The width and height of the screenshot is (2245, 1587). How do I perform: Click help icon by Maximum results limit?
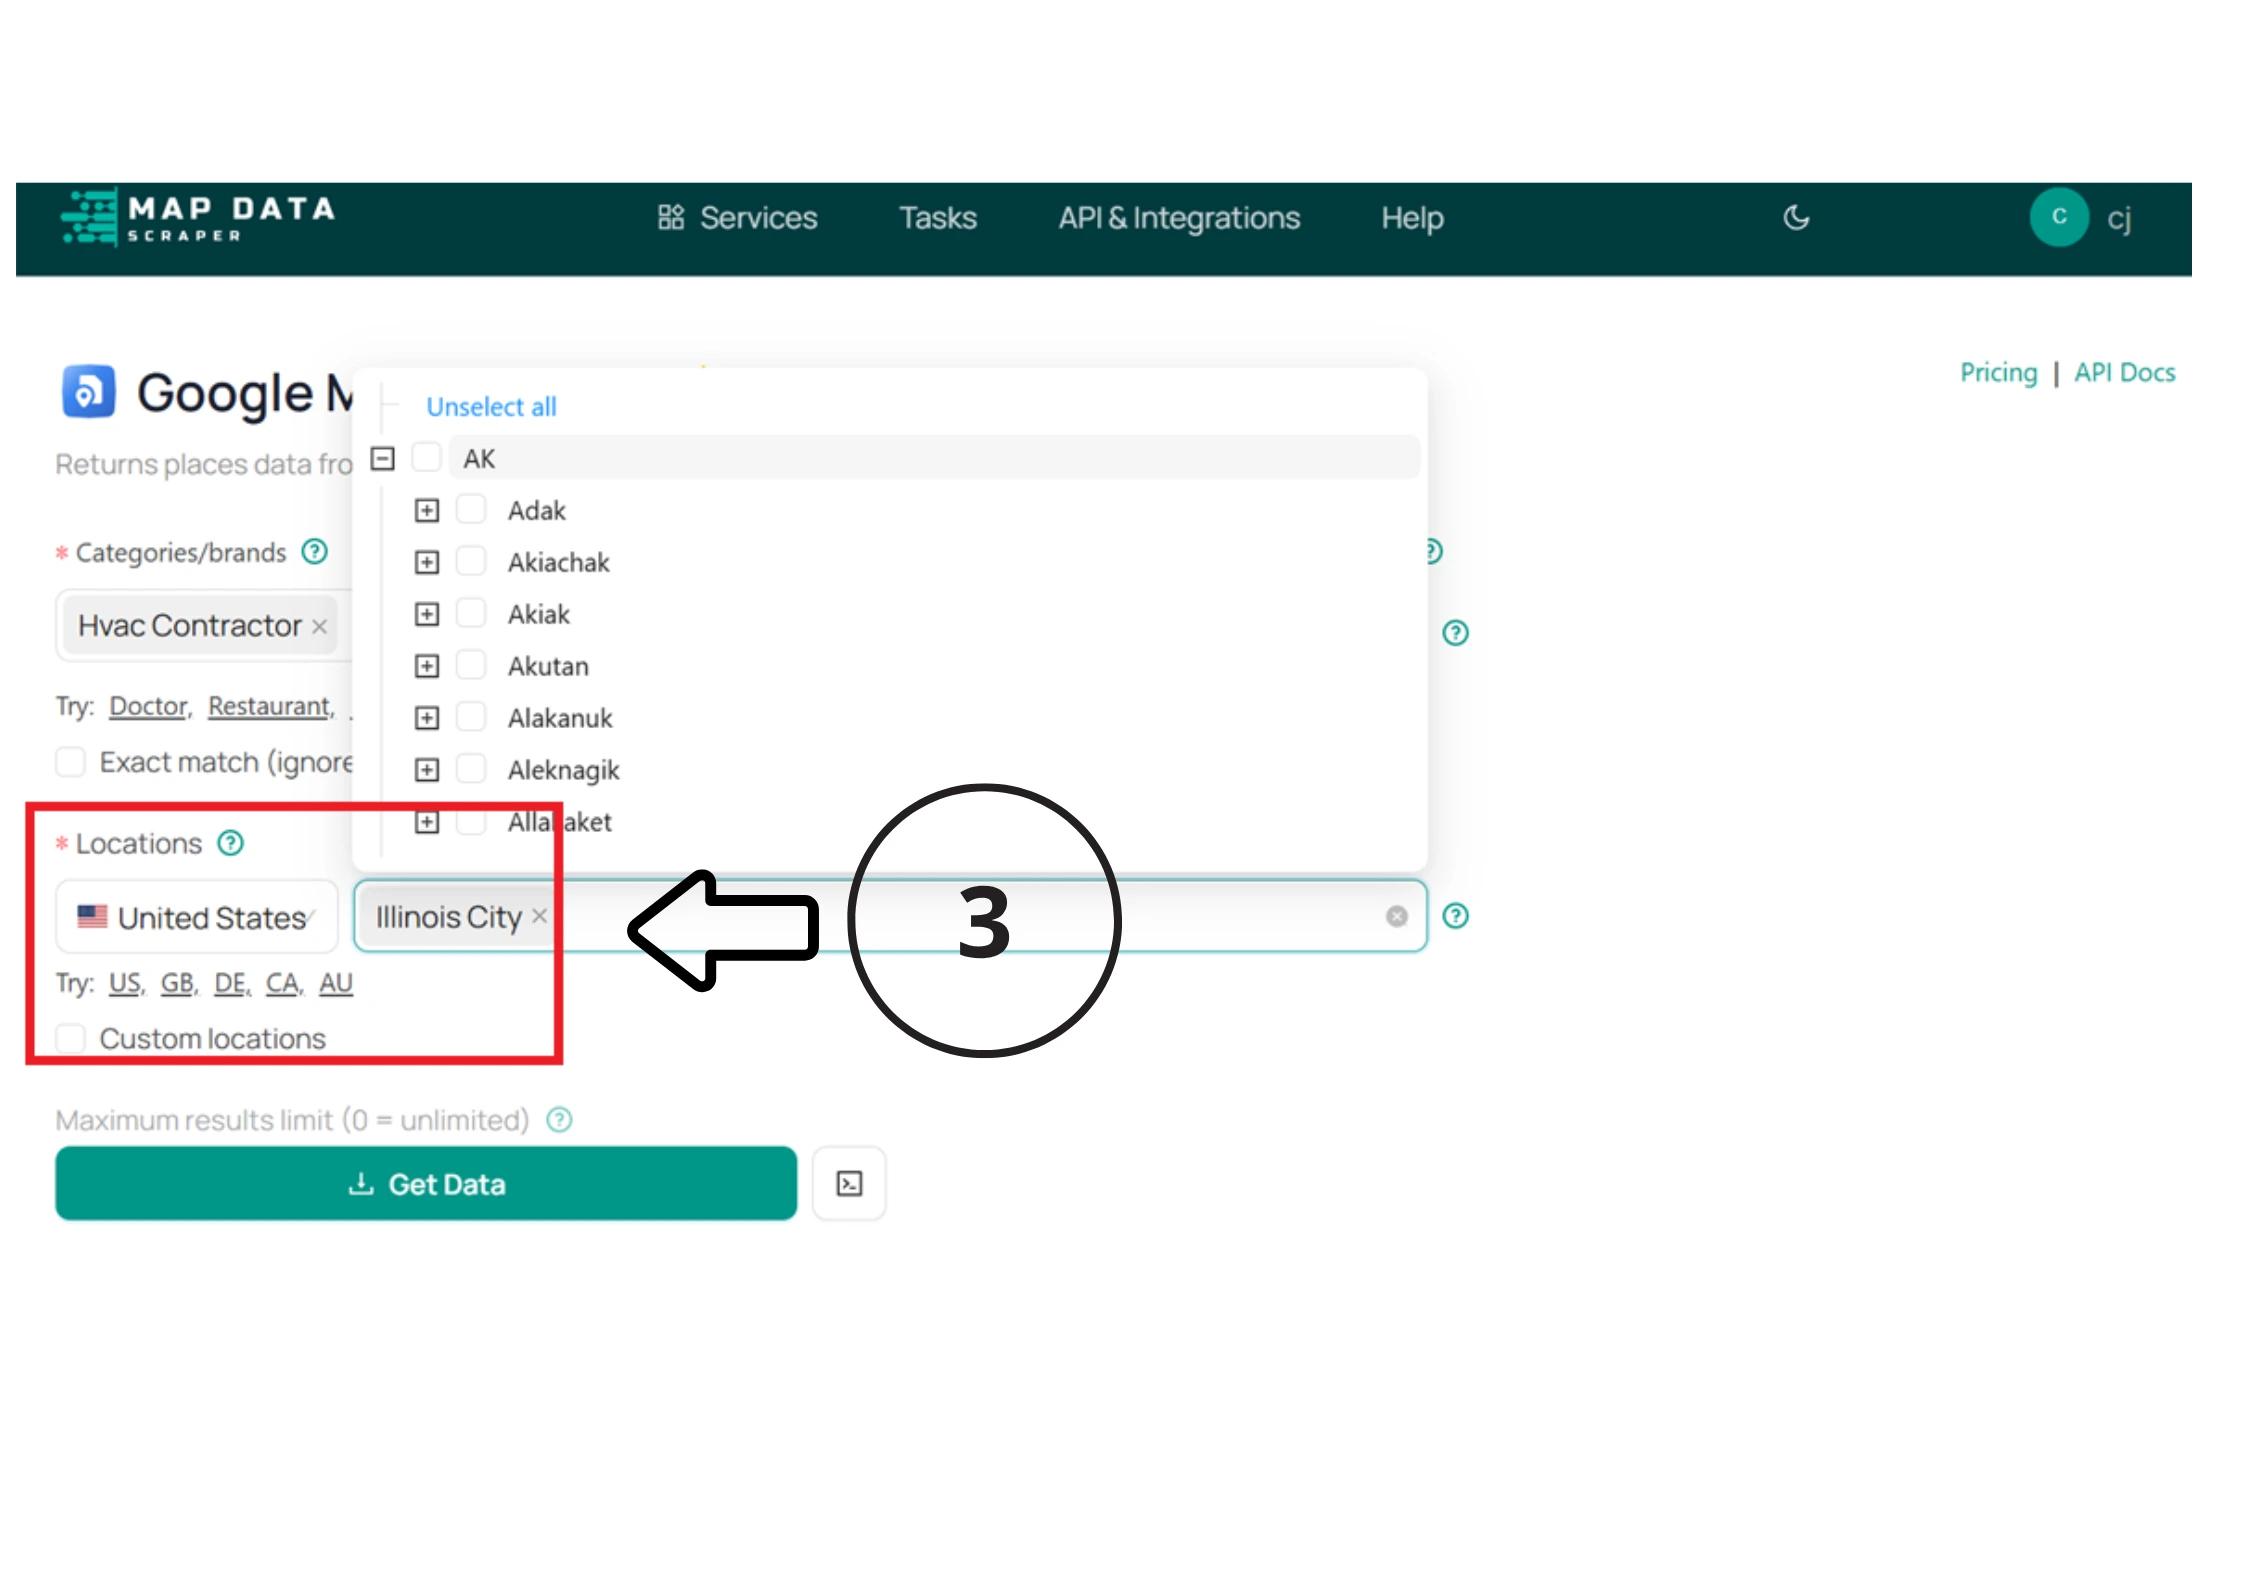[560, 1120]
